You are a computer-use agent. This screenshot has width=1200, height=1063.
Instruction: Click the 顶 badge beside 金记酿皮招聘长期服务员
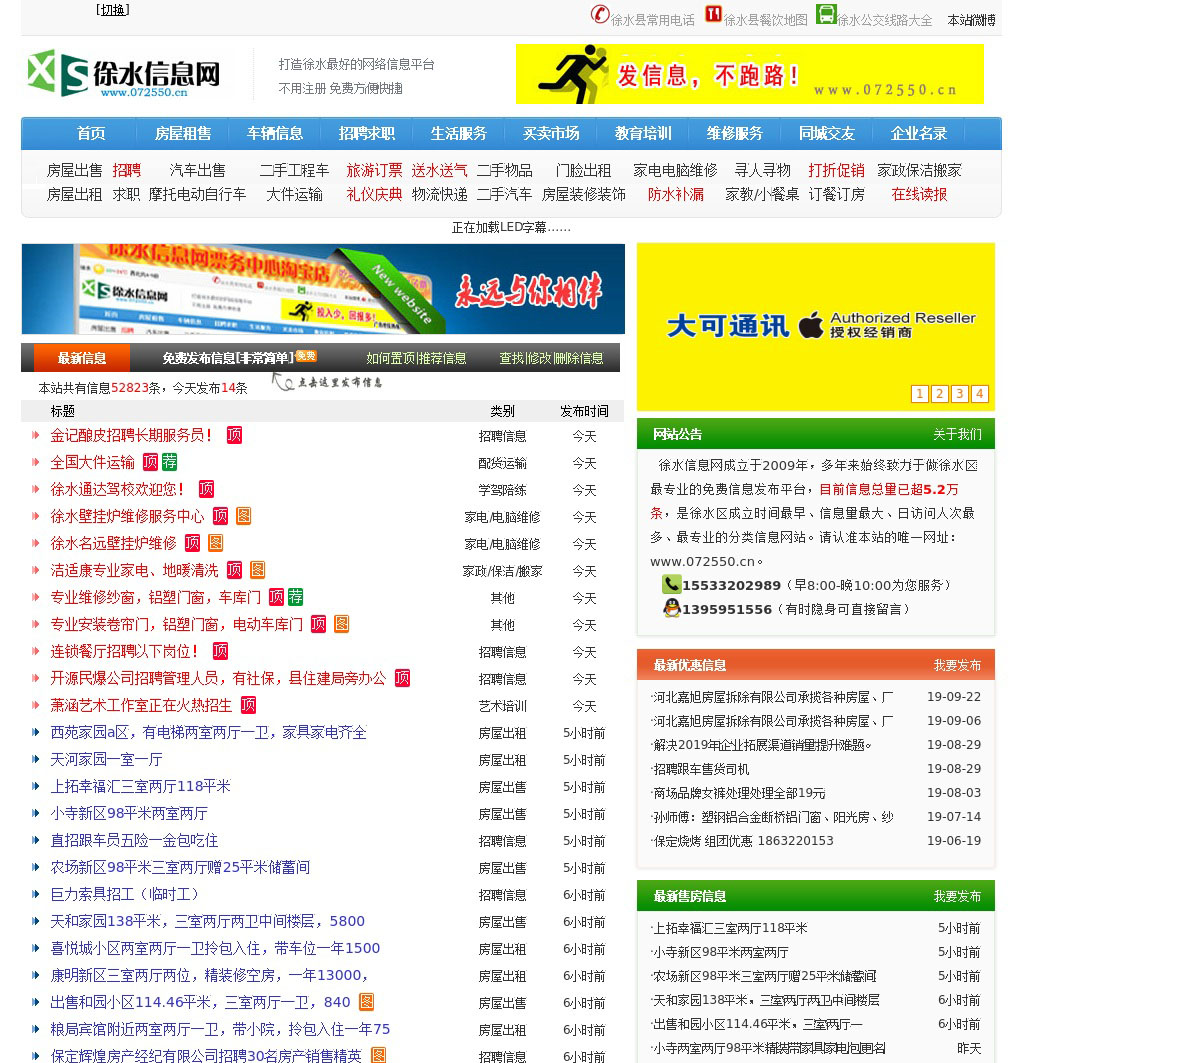pyautogui.click(x=234, y=435)
